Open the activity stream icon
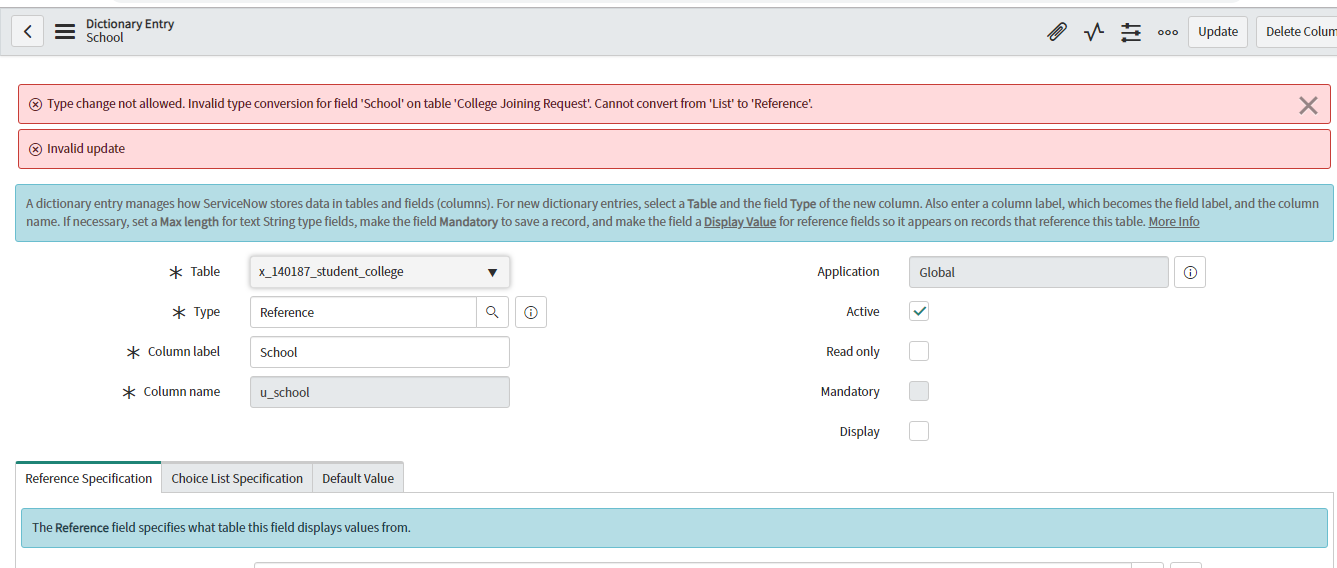 pyautogui.click(x=1094, y=32)
